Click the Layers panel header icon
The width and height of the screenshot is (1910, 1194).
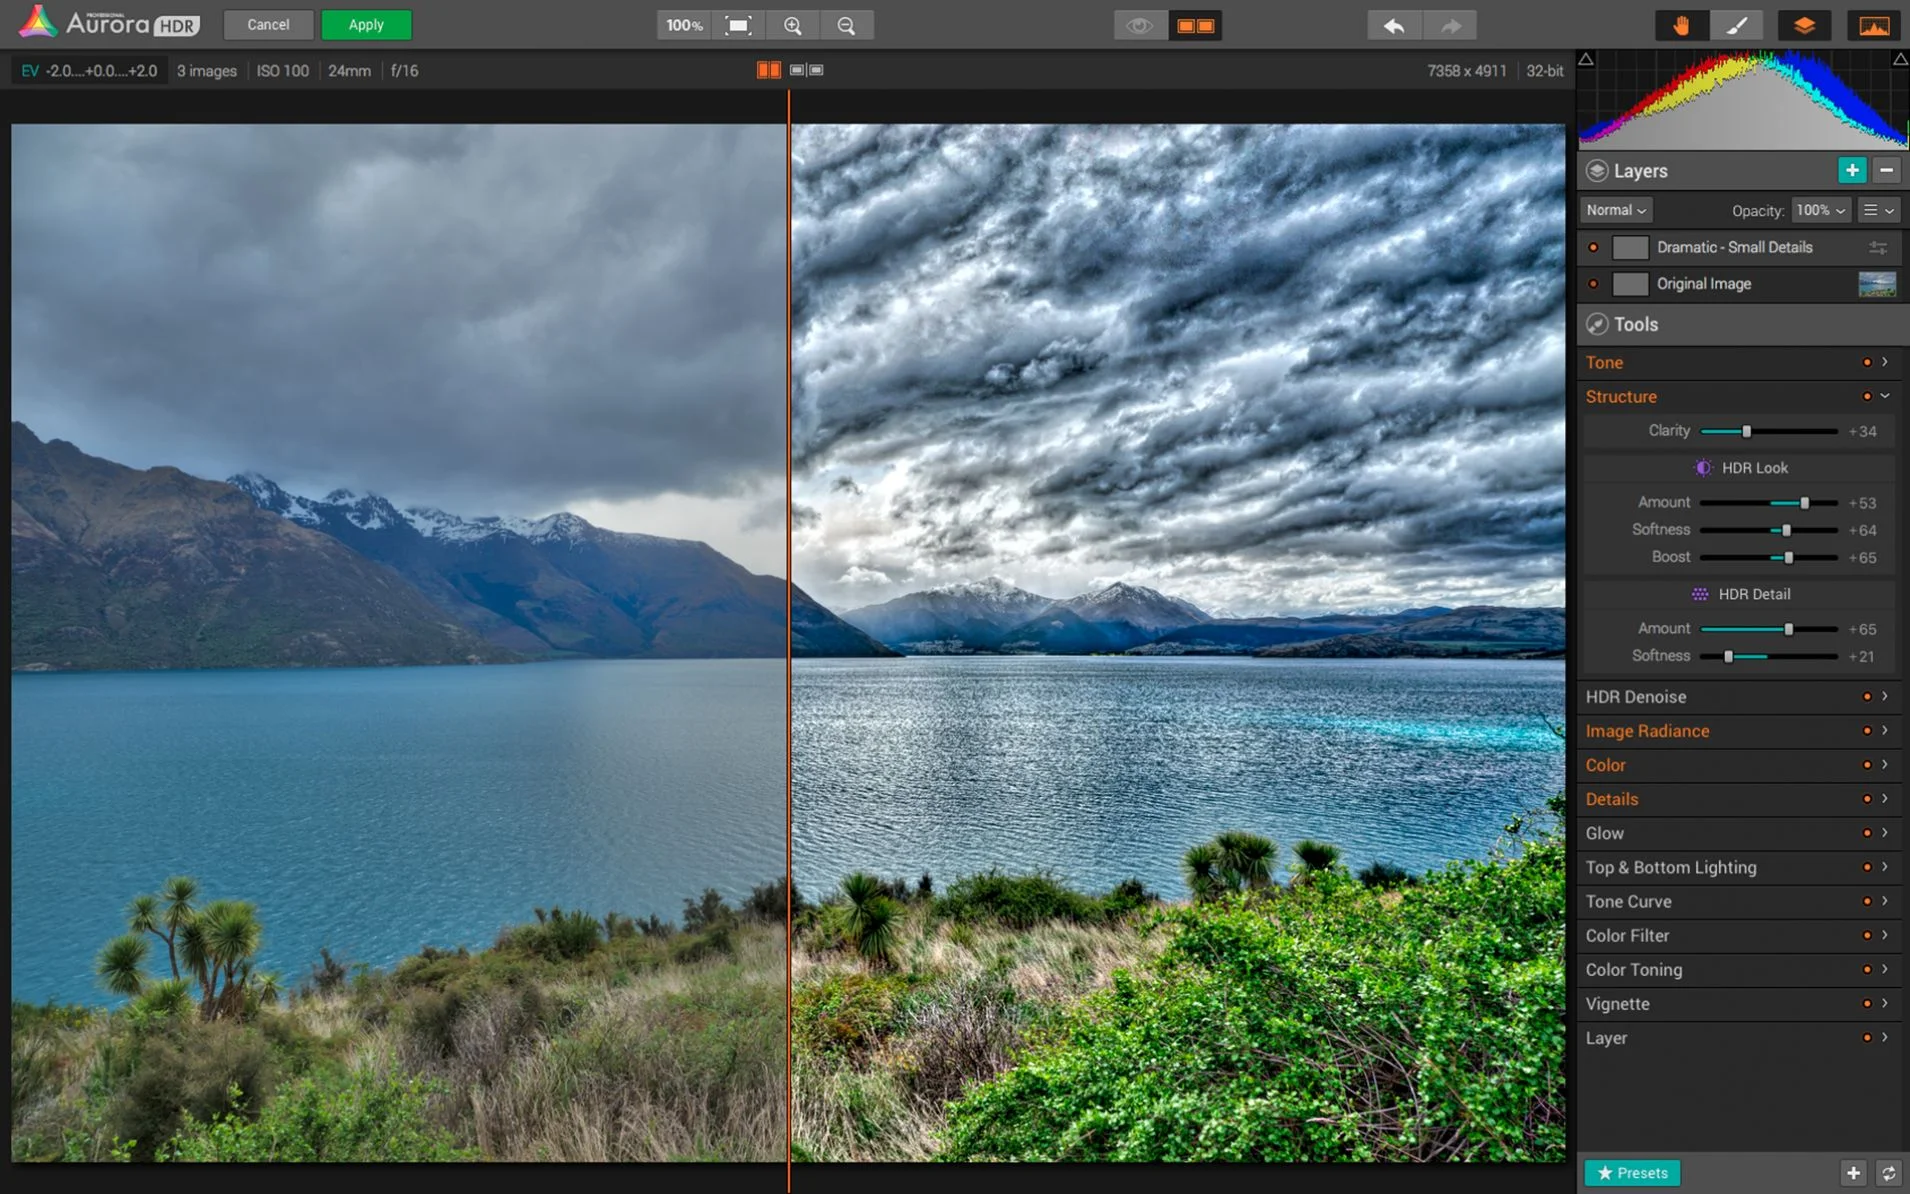[1597, 171]
